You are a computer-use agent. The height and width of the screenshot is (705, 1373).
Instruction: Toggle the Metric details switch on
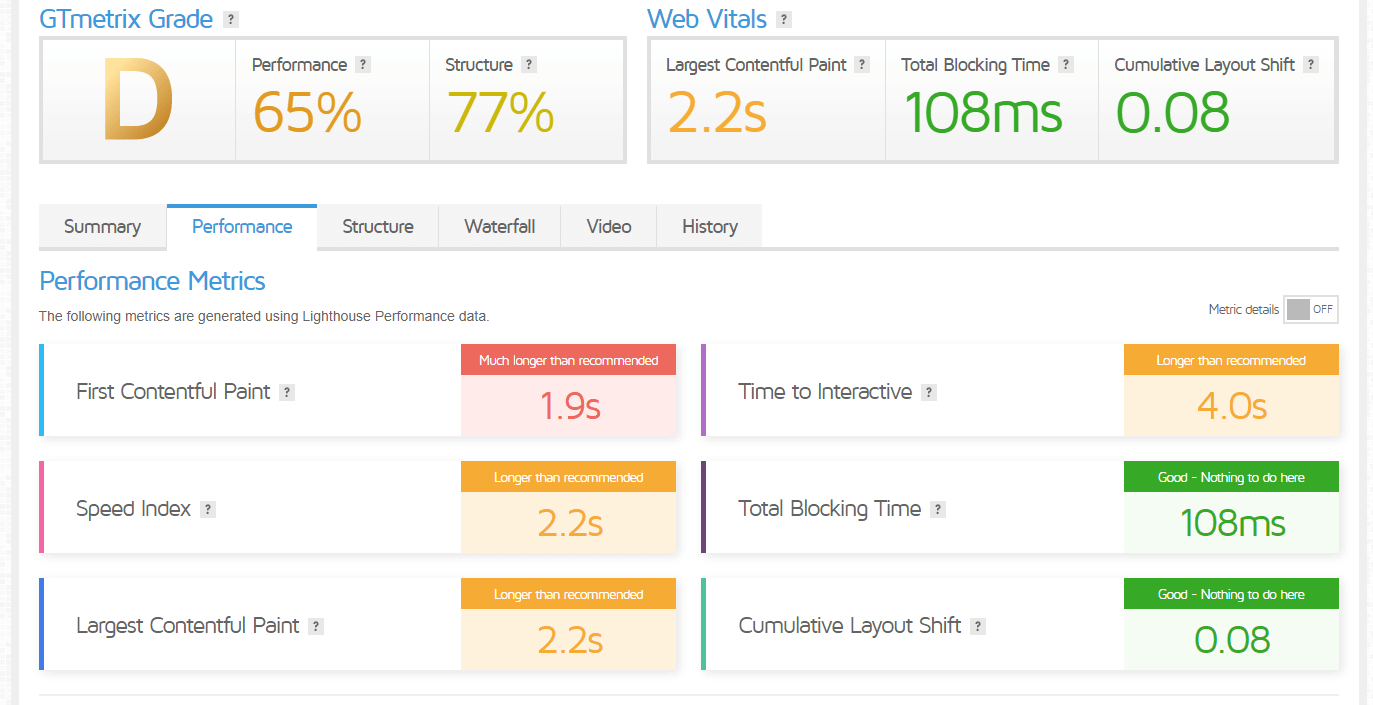point(1310,310)
